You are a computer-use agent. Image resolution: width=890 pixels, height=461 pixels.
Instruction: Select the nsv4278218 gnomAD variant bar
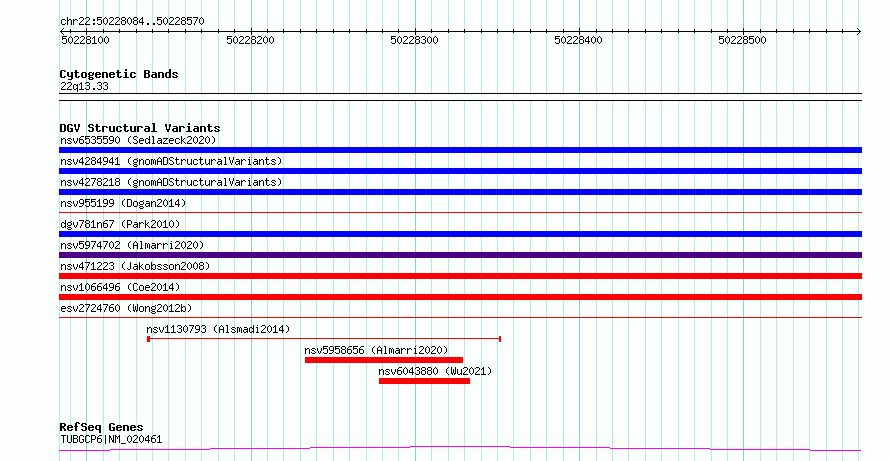pos(460,192)
